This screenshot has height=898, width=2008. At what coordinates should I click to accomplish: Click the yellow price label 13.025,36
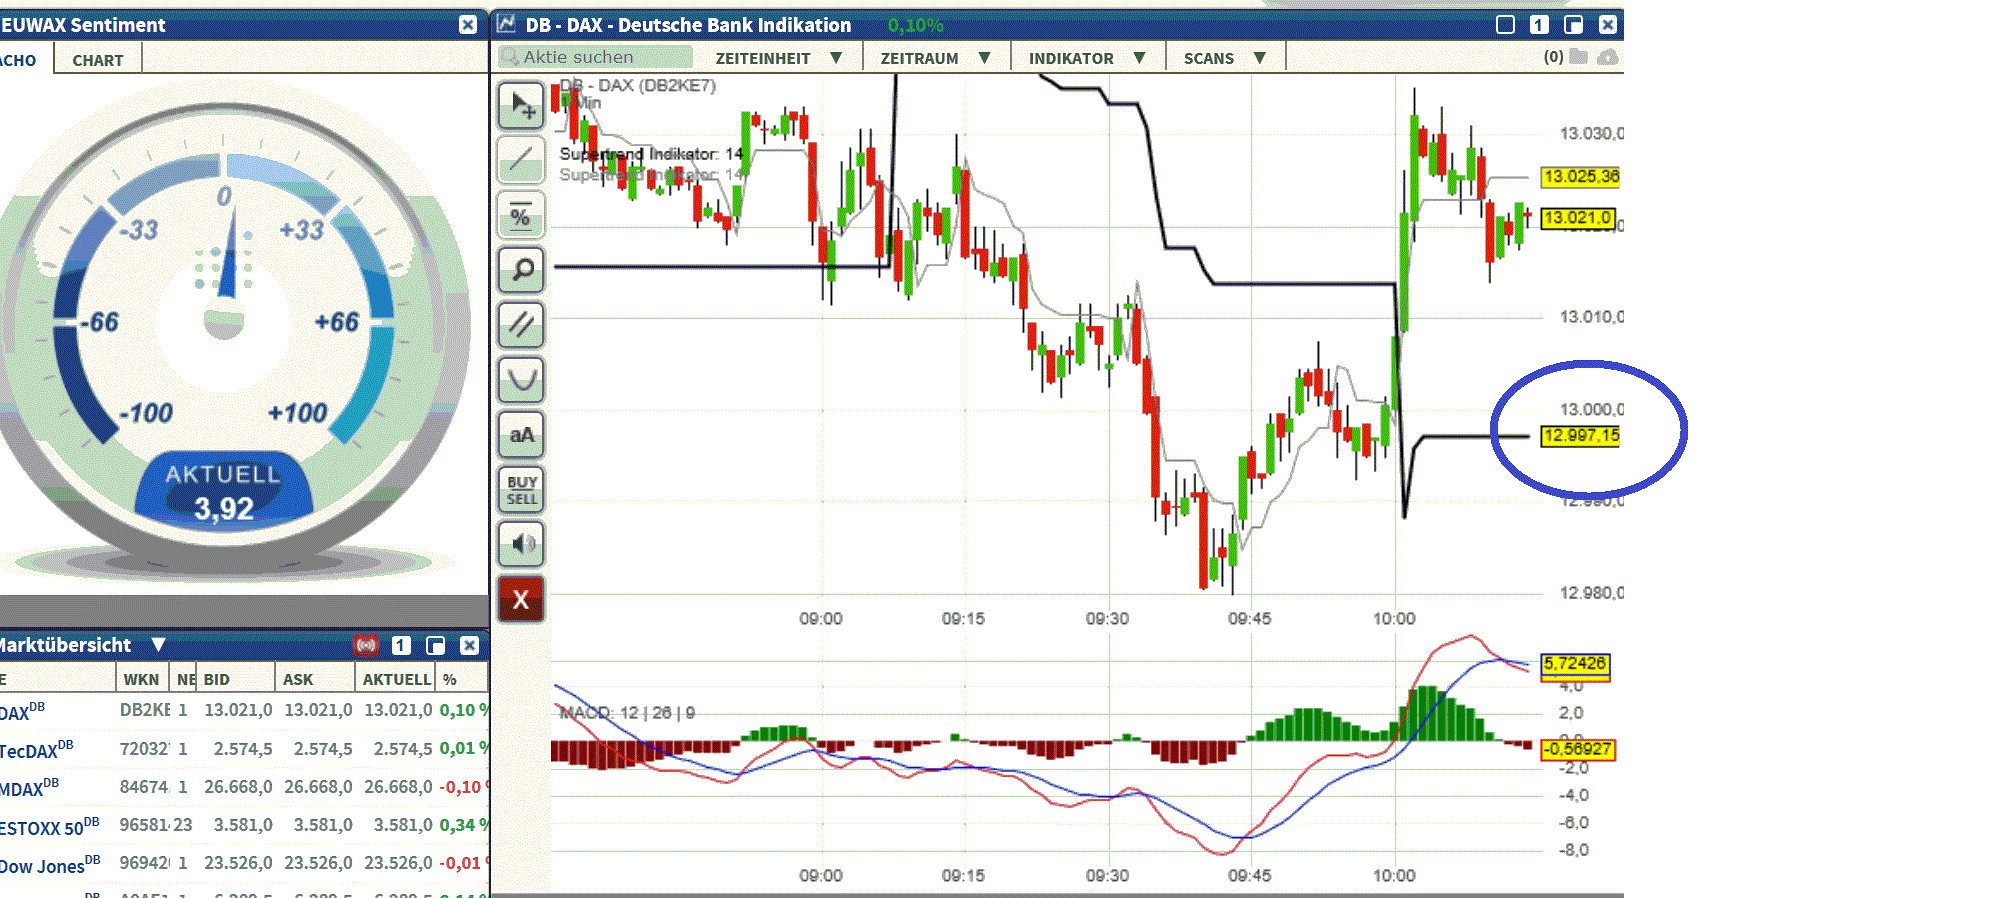point(1581,177)
